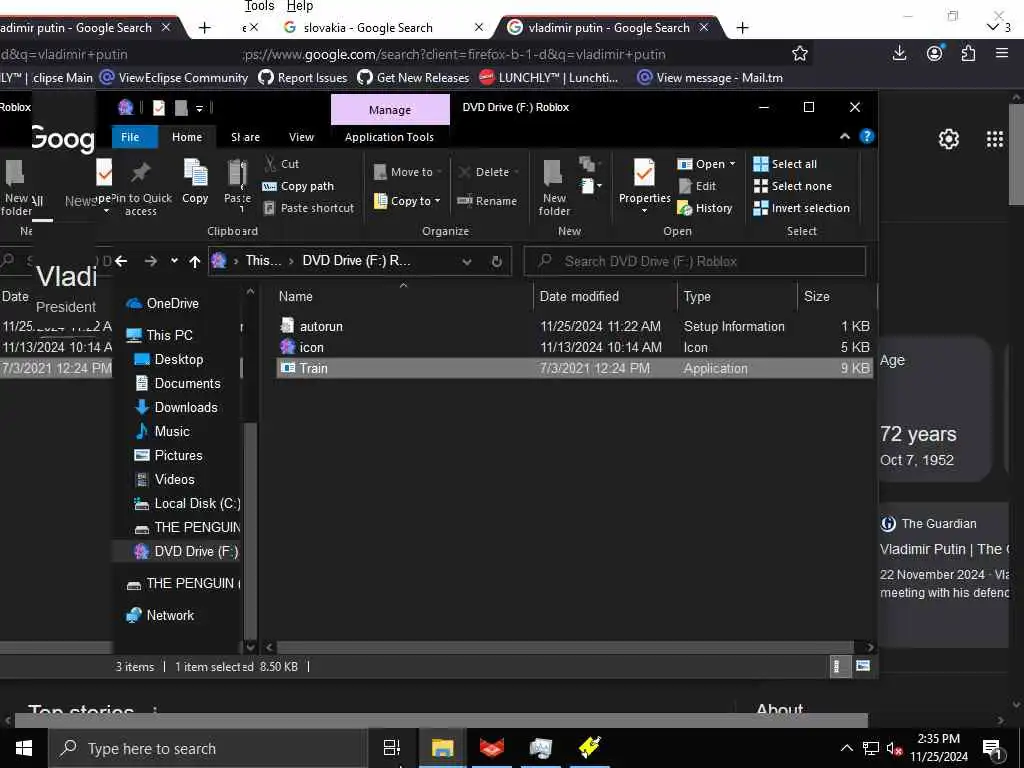Switch to the Home ribbon tab
Image resolution: width=1024 pixels, height=768 pixels.
point(187,137)
